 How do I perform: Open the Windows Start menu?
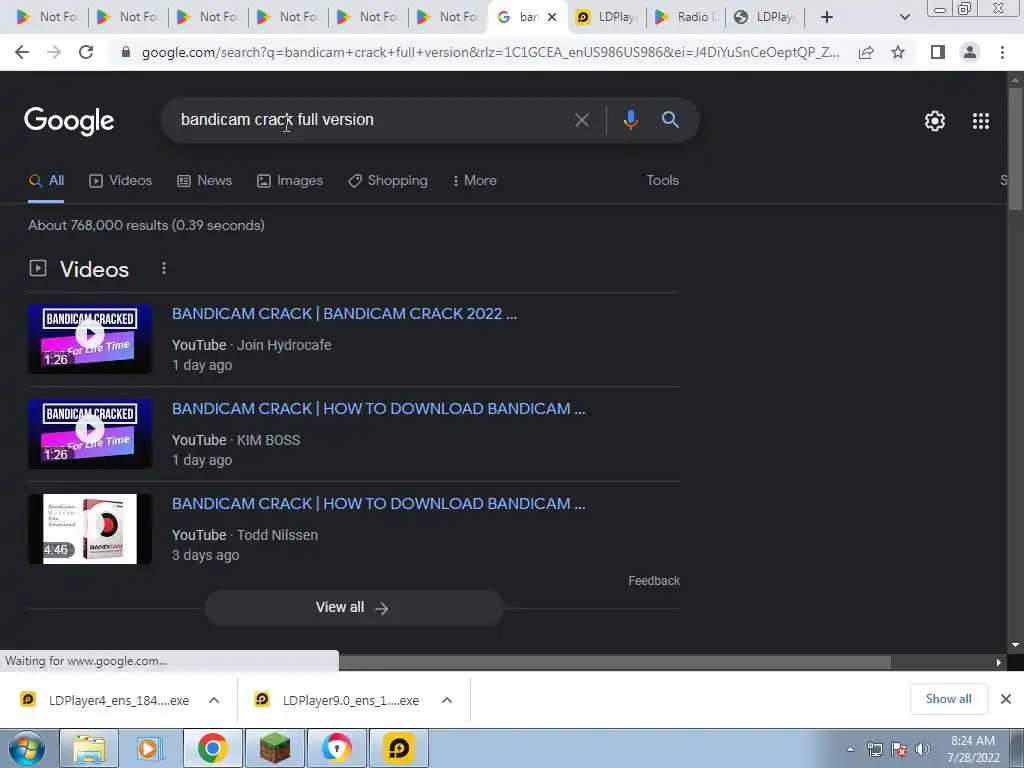(x=27, y=748)
